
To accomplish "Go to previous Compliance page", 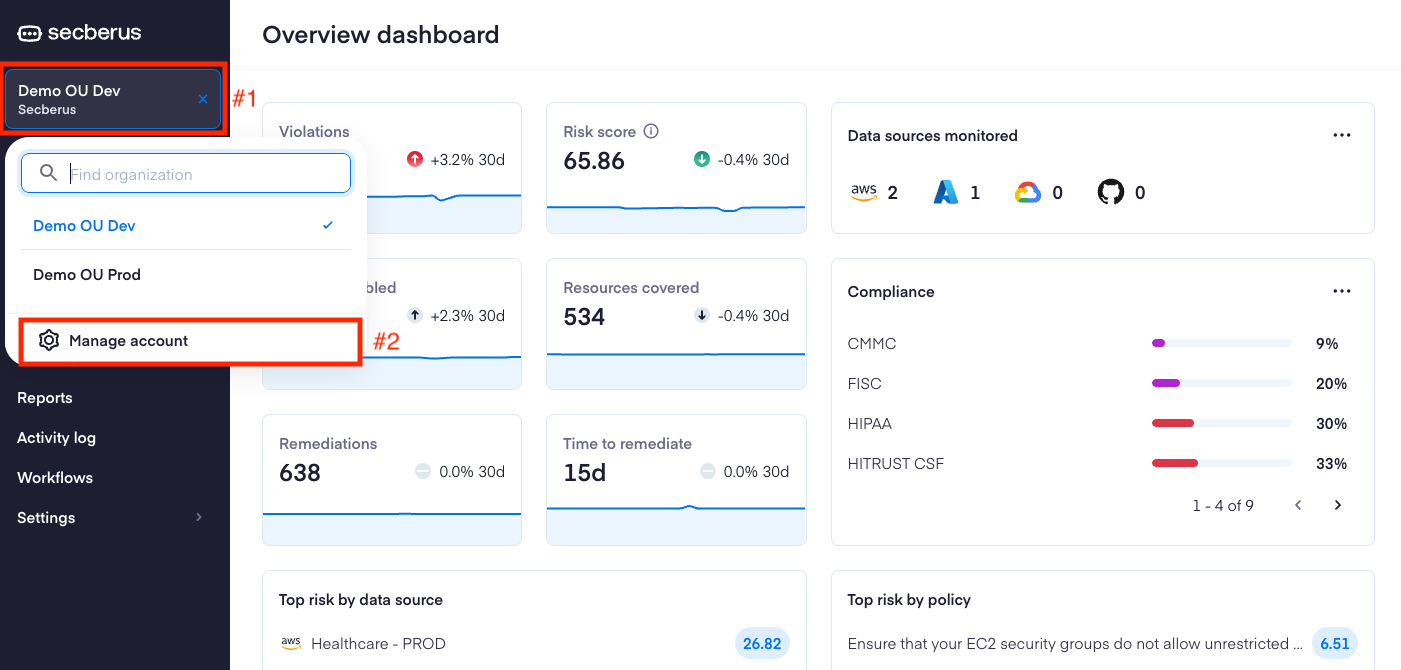I will click(1298, 505).
